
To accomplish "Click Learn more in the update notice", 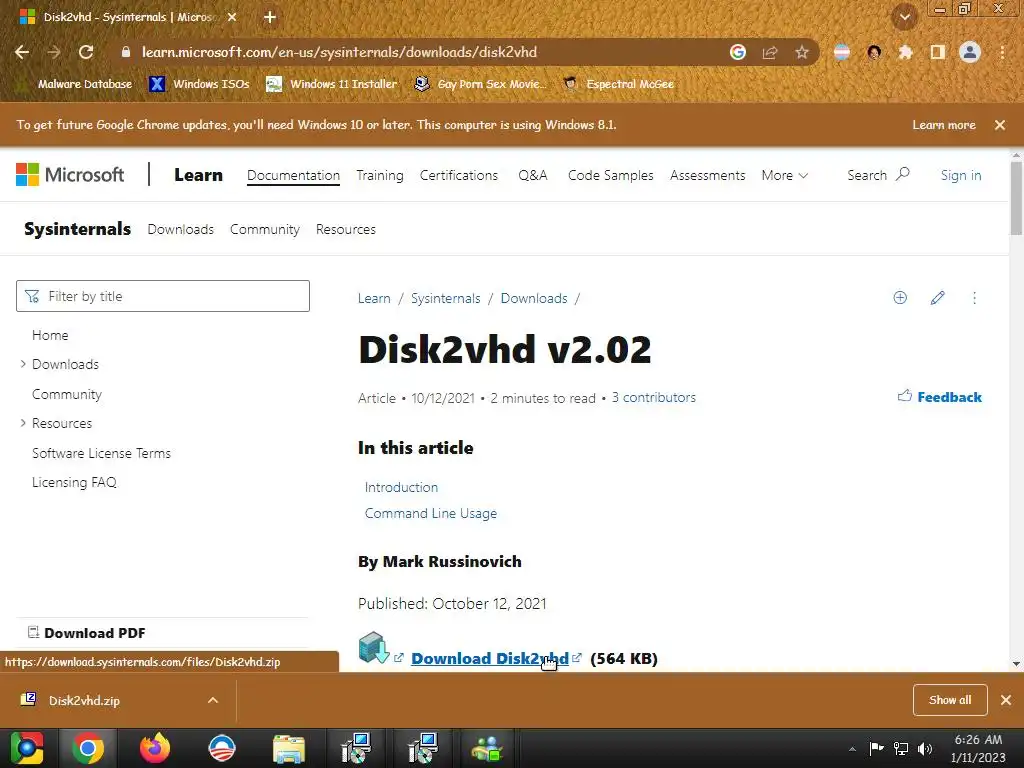I will pos(944,125).
